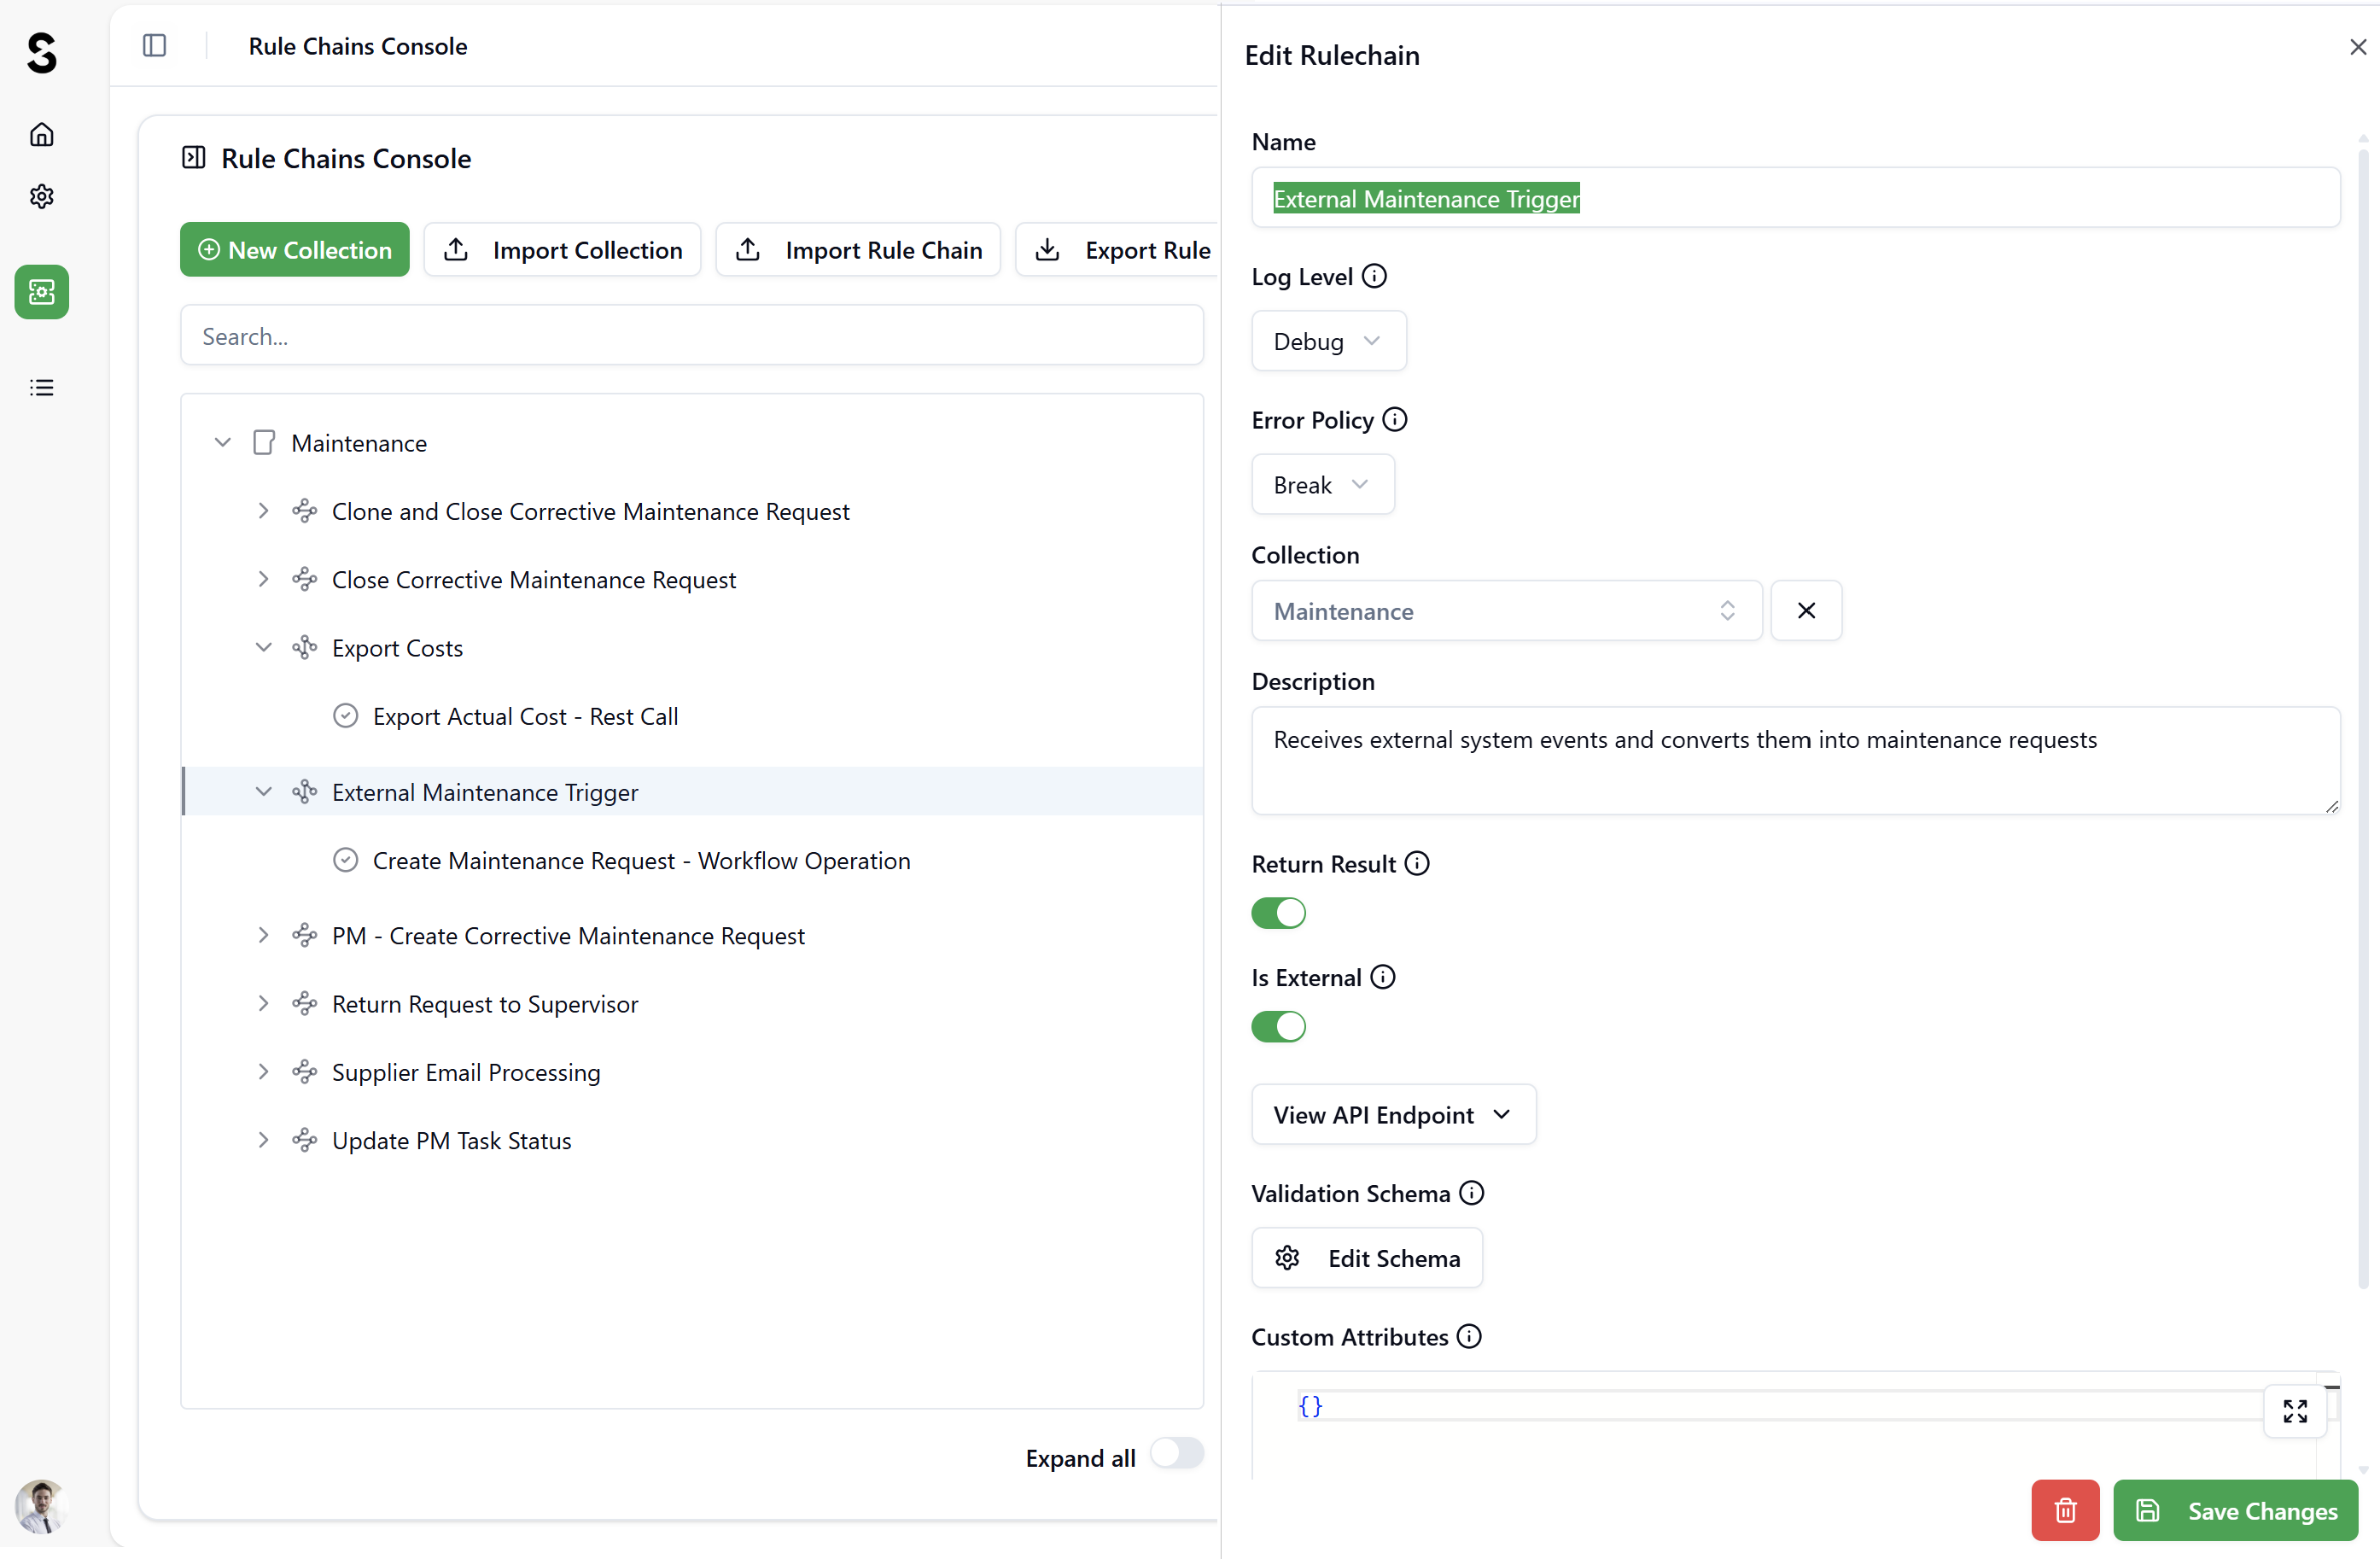The height and width of the screenshot is (1559, 2380).
Task: Click the Maintenance collection folder icon
Action: click(x=263, y=443)
